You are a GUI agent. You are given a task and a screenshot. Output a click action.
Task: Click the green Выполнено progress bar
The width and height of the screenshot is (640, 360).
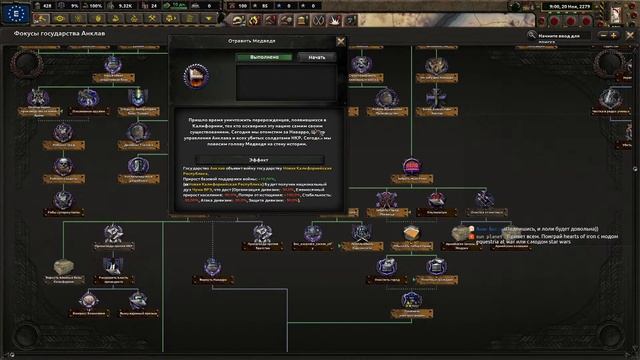pyautogui.click(x=264, y=57)
